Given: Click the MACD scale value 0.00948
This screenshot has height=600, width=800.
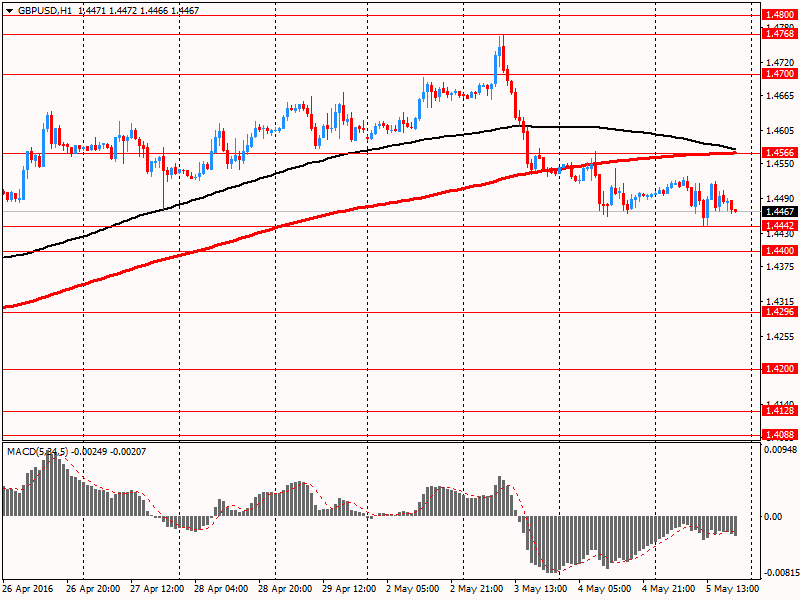Looking at the screenshot, I should point(780,449).
